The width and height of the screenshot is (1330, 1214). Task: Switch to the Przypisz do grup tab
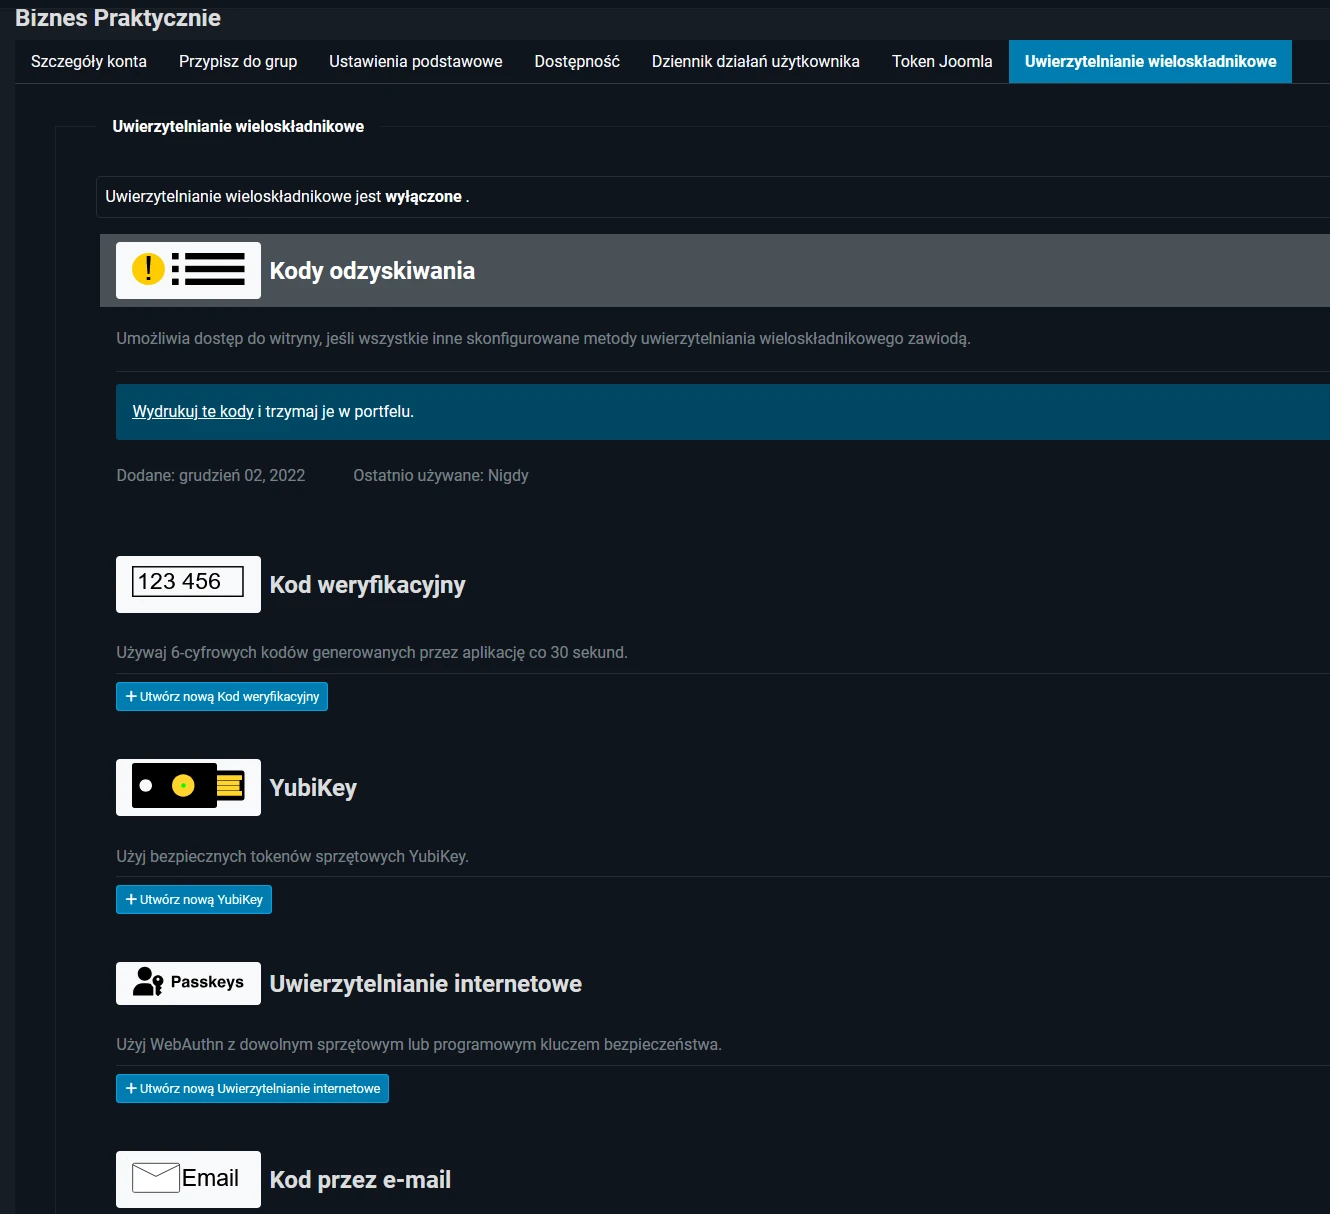click(x=238, y=62)
